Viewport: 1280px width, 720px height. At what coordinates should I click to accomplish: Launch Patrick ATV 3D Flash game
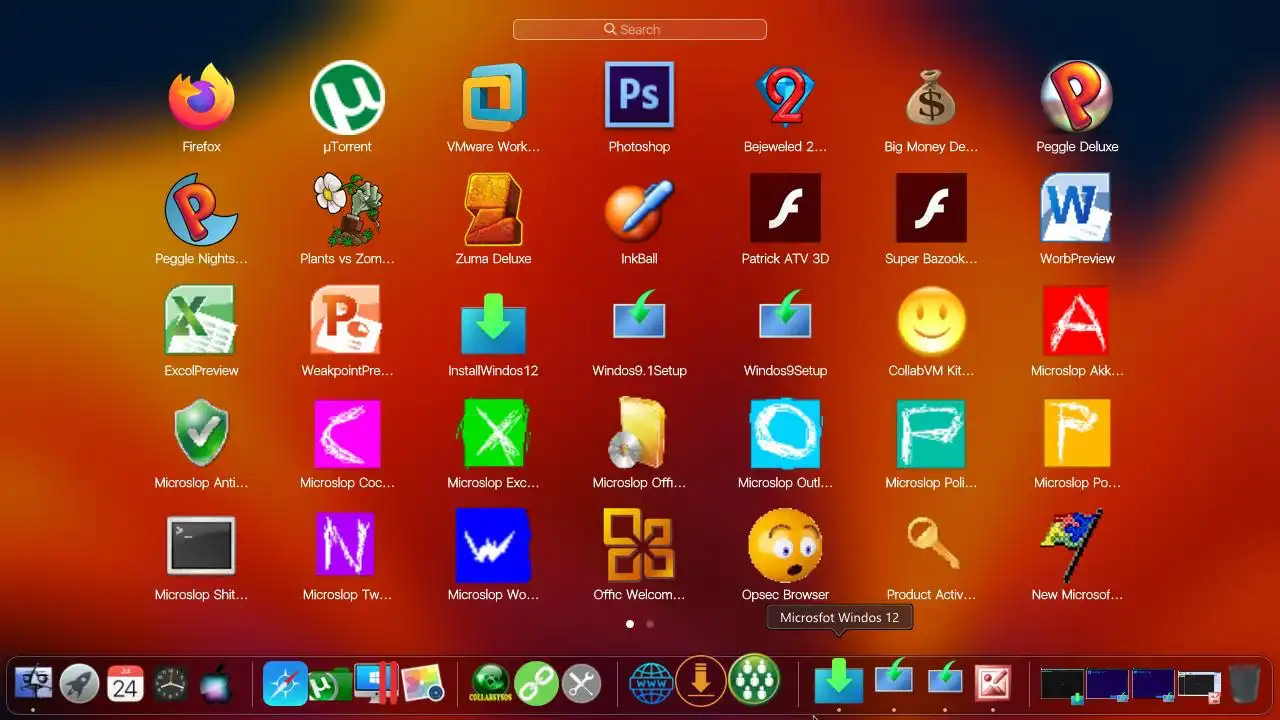[785, 208]
